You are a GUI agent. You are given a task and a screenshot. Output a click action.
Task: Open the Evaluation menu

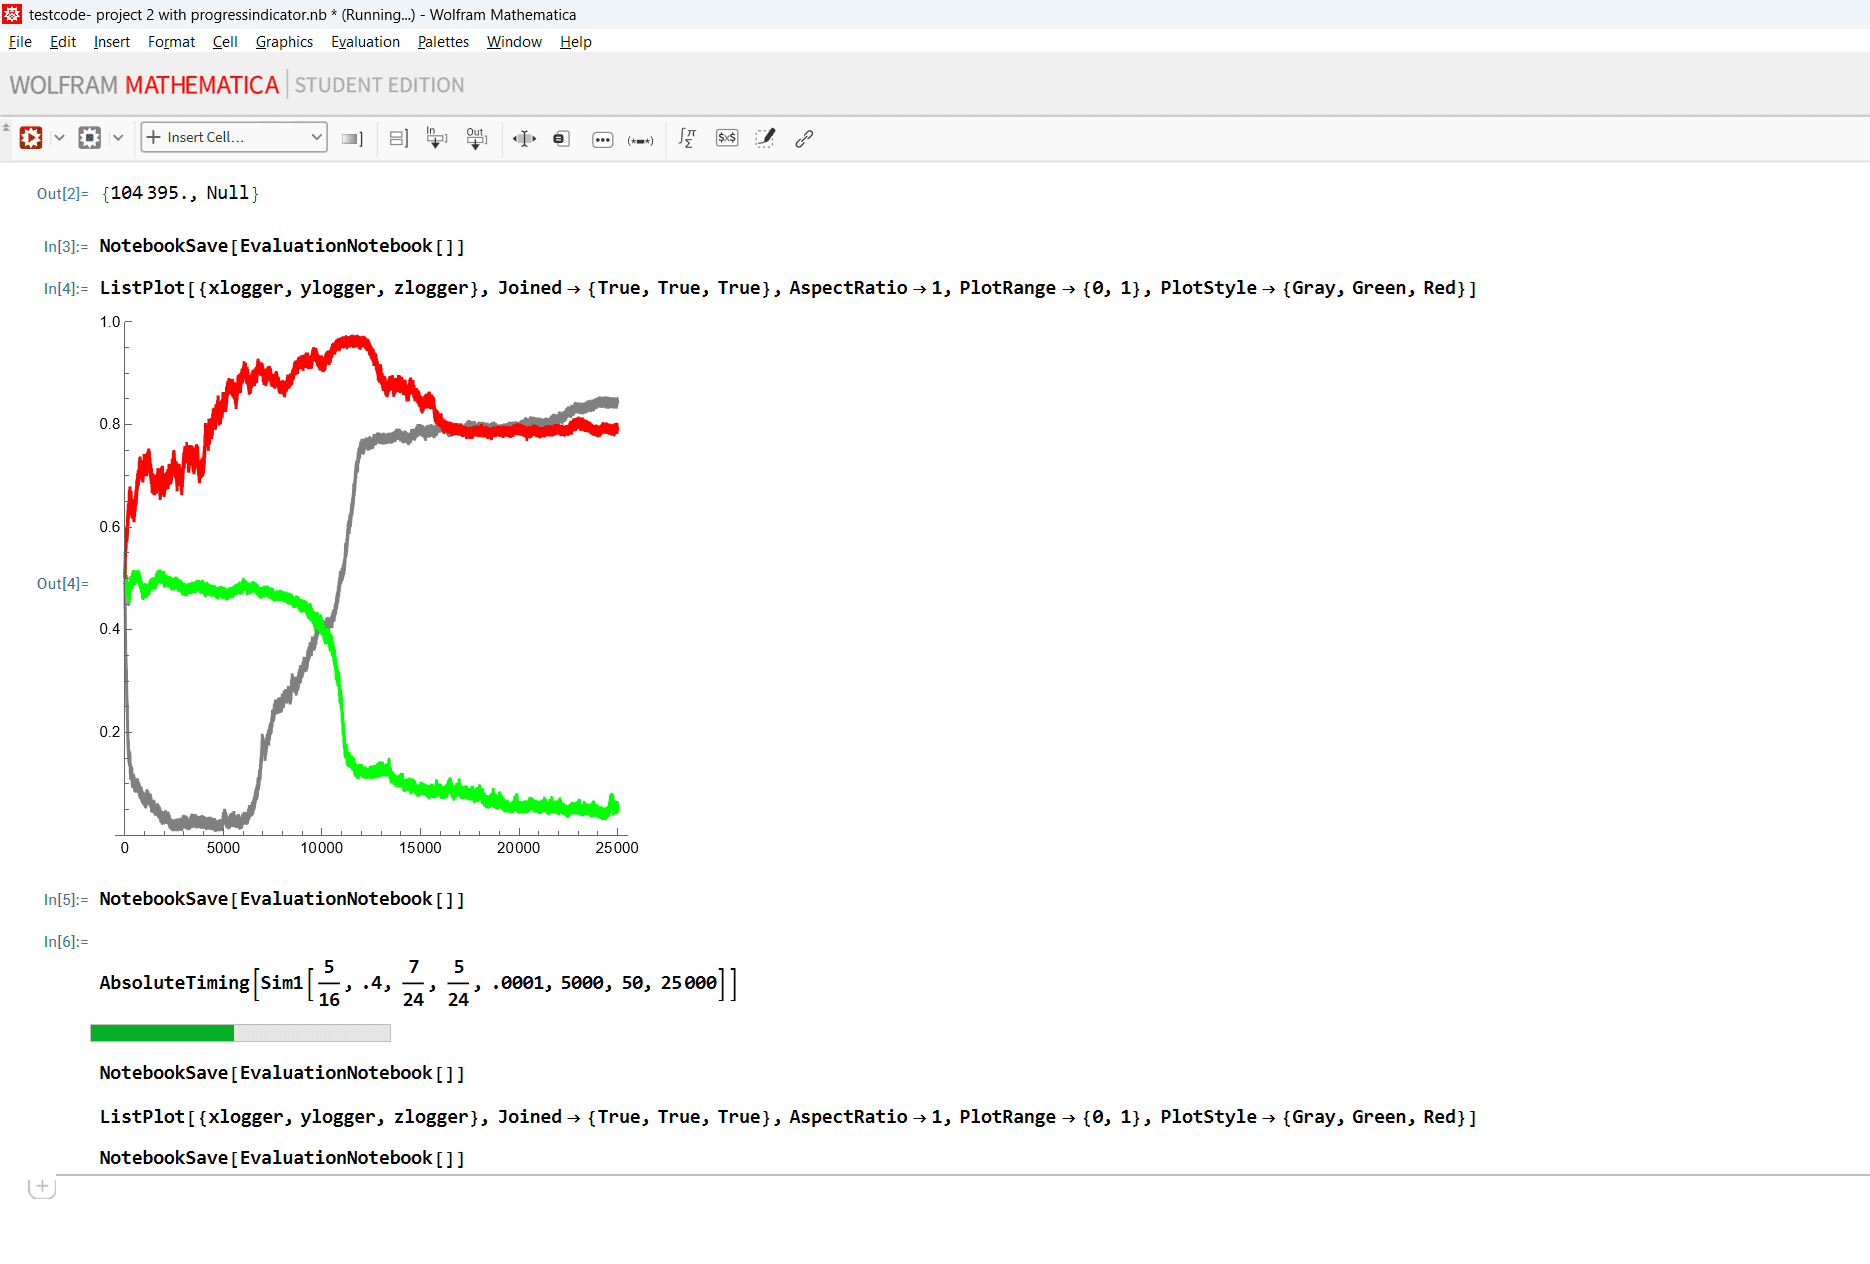pos(365,42)
